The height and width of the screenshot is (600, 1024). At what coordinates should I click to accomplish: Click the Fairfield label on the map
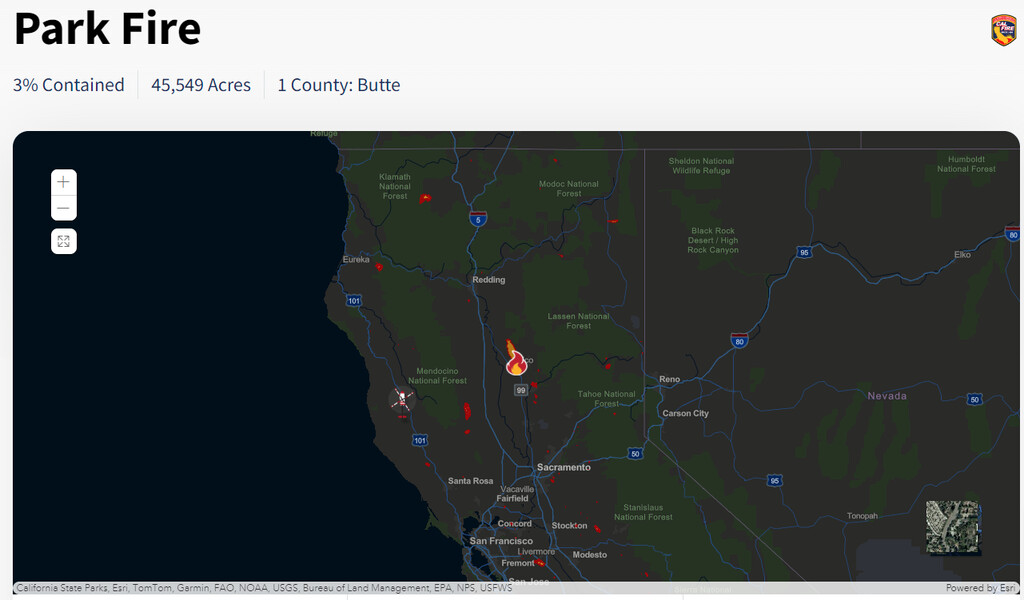512,498
